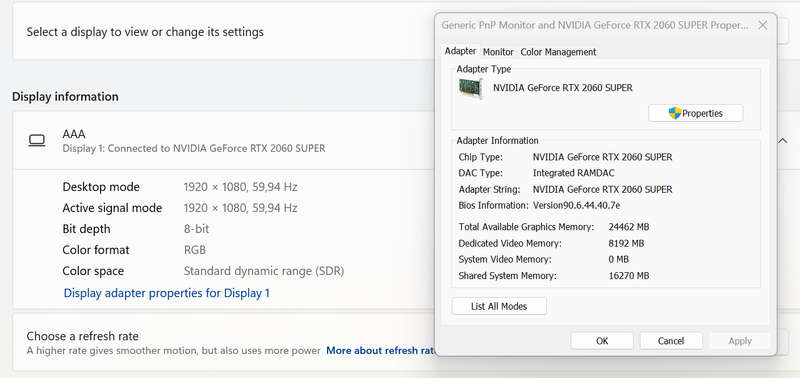Click Standard dynamic range (SDR) value

(264, 271)
